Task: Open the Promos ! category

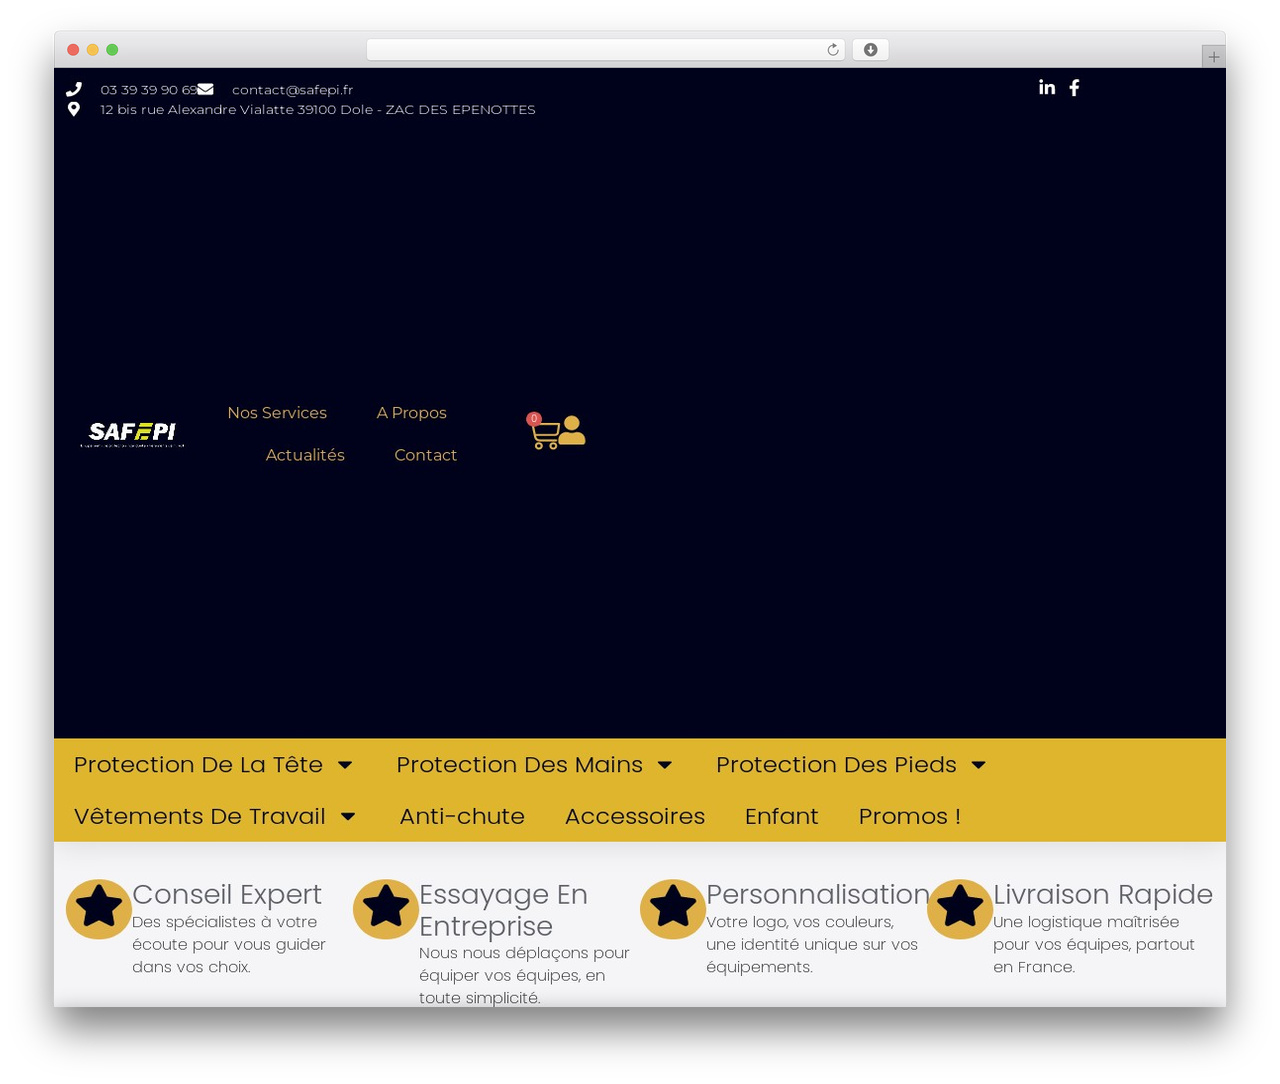Action: (x=910, y=816)
